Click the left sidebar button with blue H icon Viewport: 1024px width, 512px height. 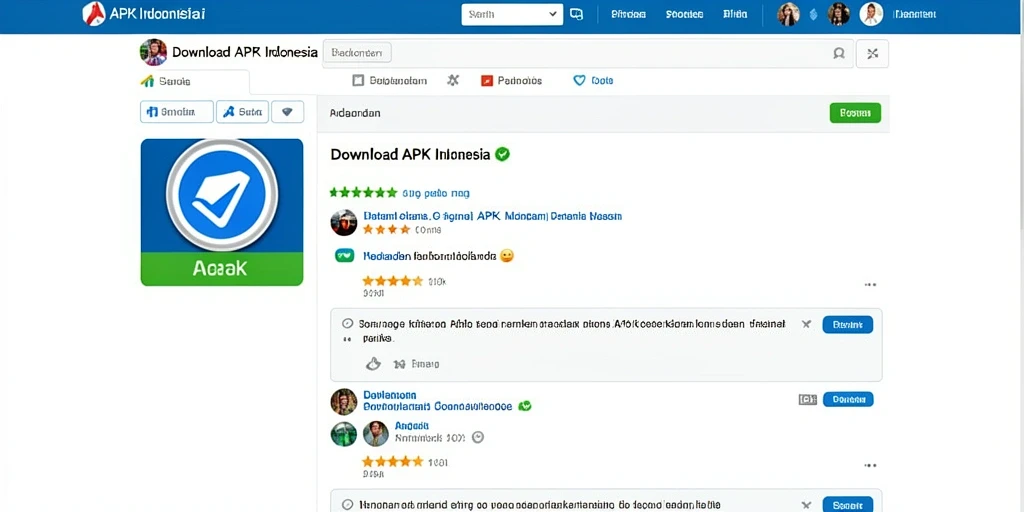tap(176, 112)
